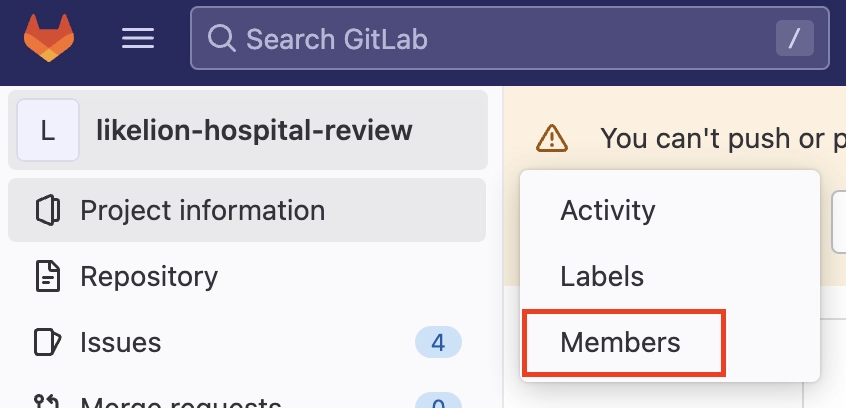Click the slash shortcut key badge

point(795,39)
